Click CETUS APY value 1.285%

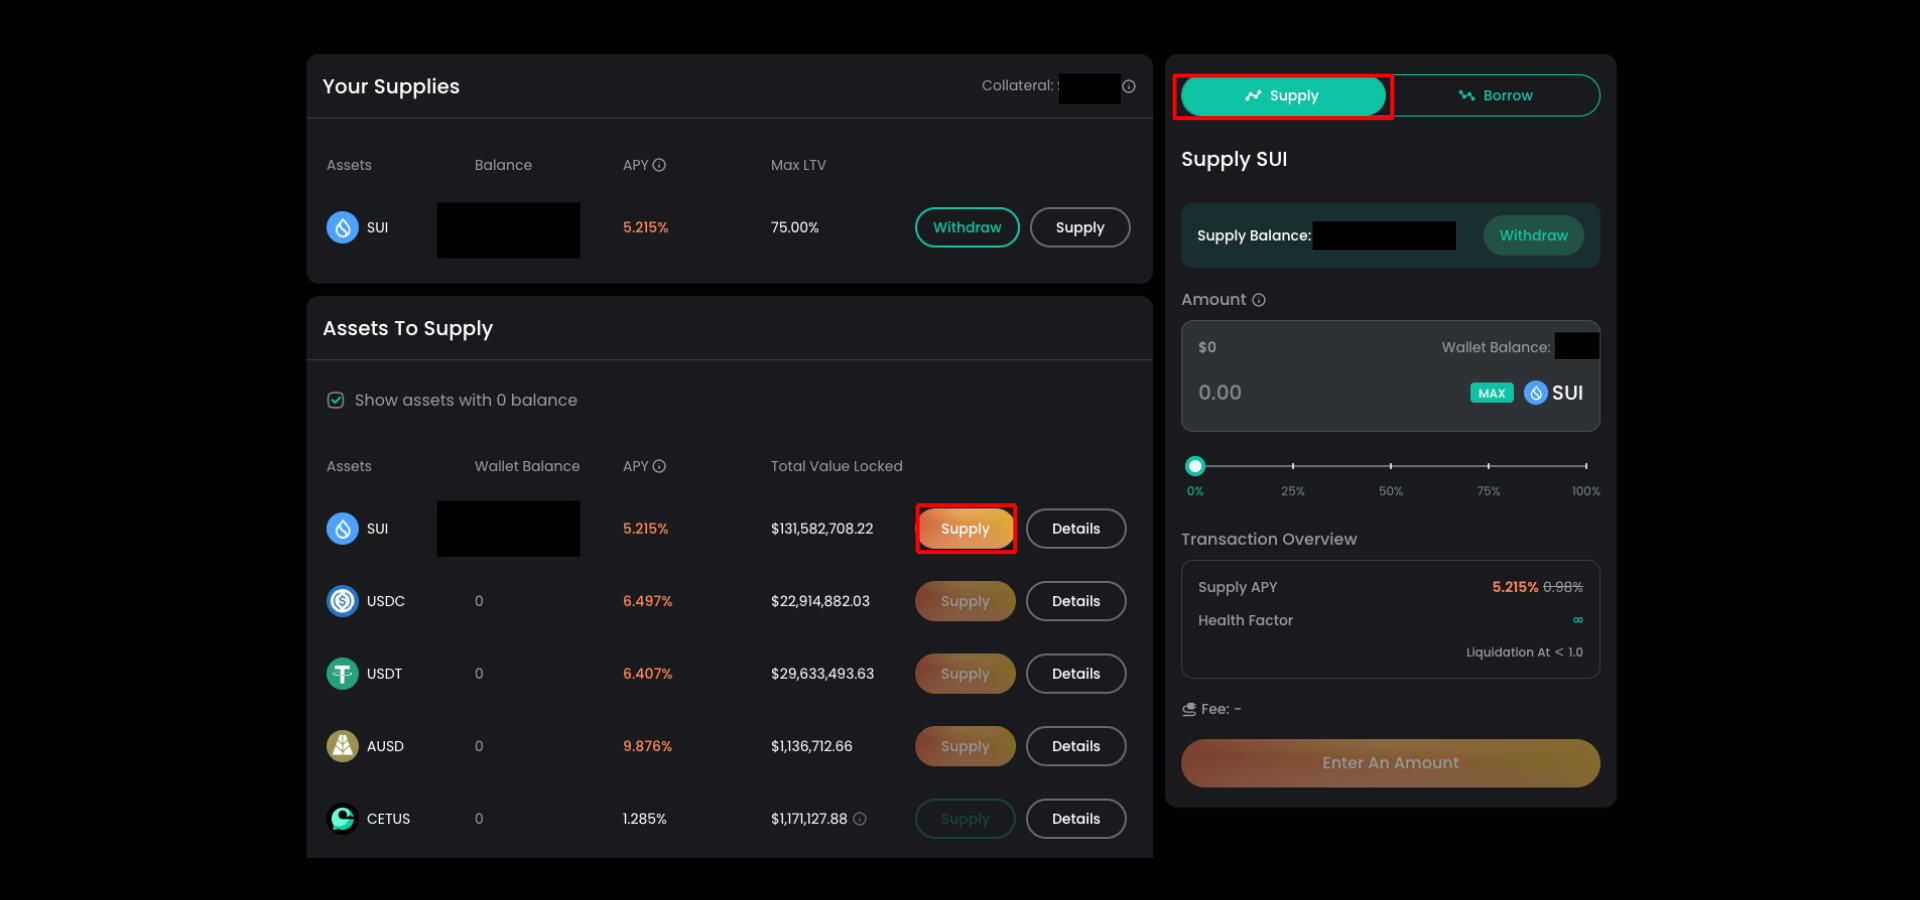[x=644, y=819]
